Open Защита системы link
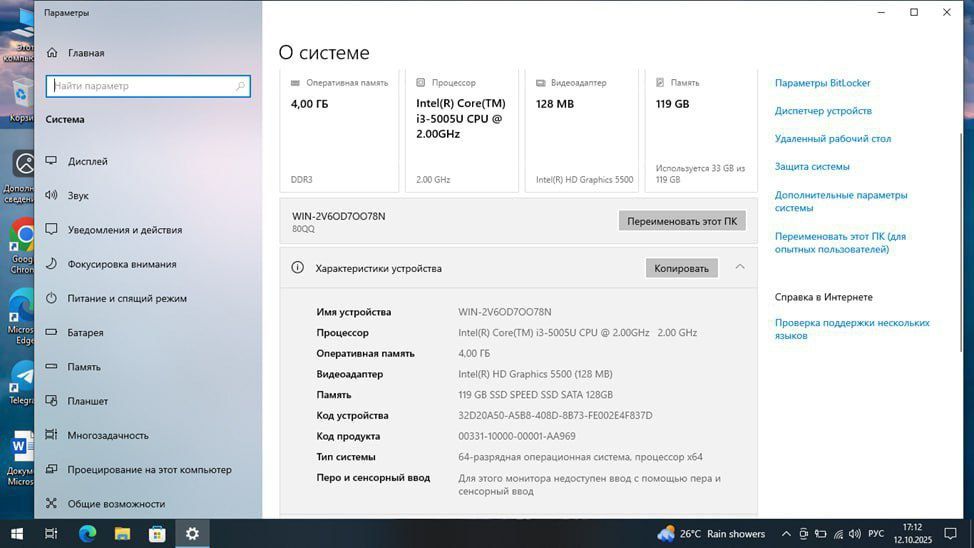974x548 pixels. coord(812,167)
